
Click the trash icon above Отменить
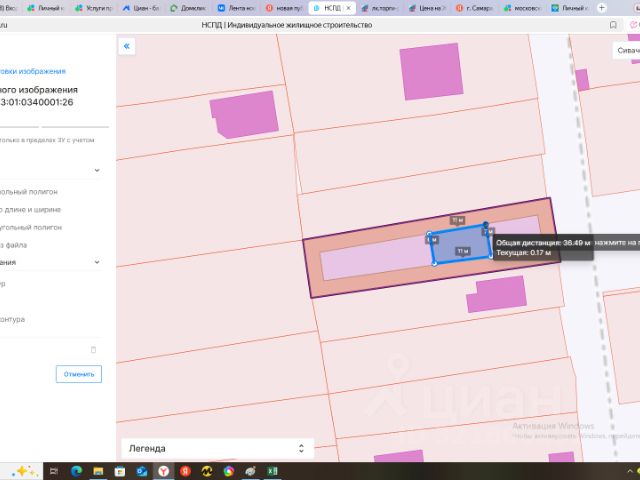click(x=93, y=350)
